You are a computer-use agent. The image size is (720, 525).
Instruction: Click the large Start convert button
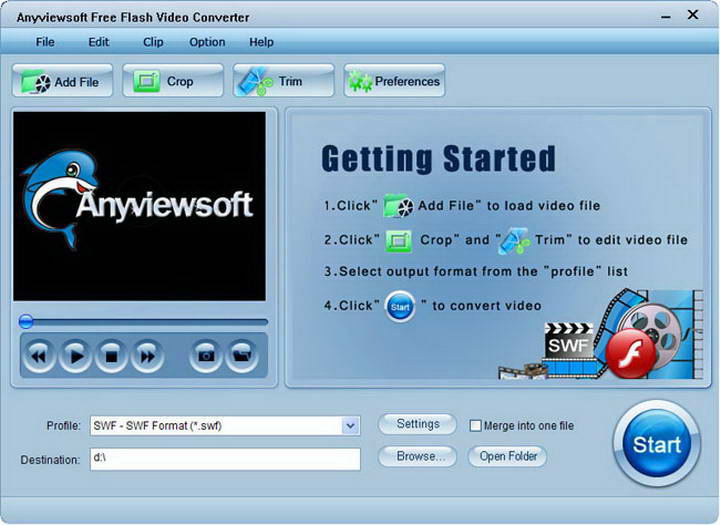pos(657,444)
